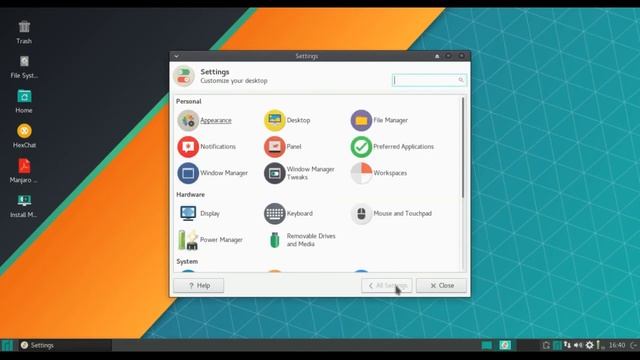
Task: Open Display settings
Action: tap(199, 213)
